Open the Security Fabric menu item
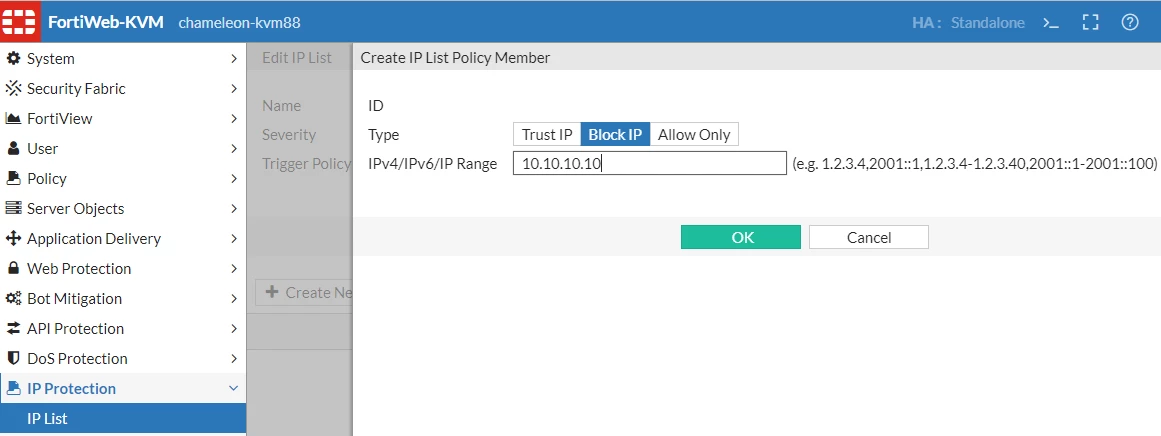 click(123, 89)
